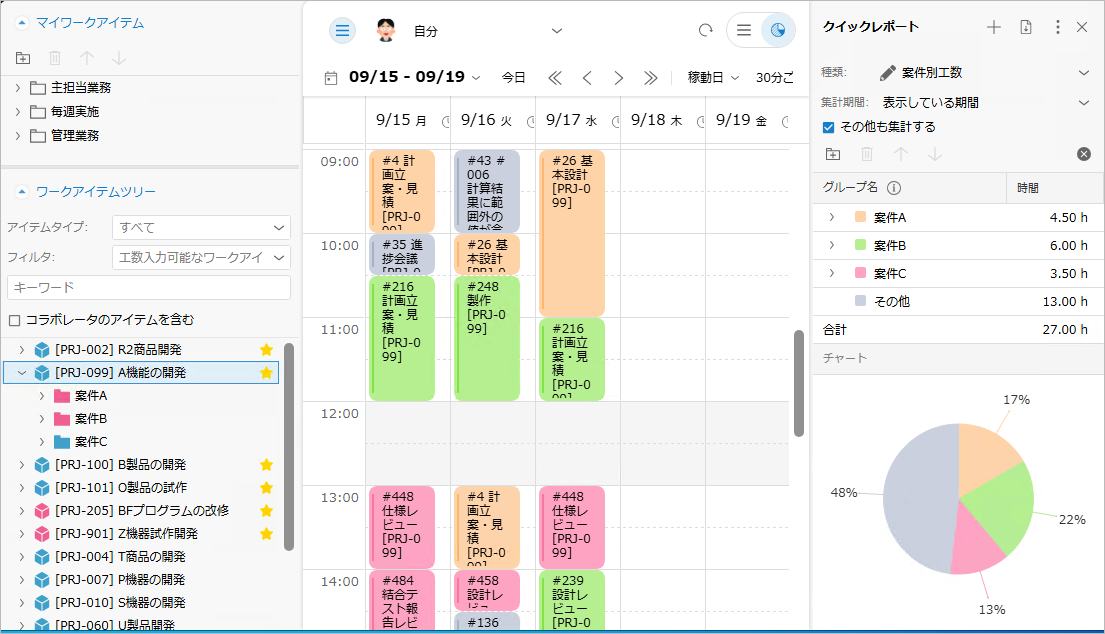Click the refresh icon in the calendar toolbar
The width and height of the screenshot is (1105, 634).
pyautogui.click(x=705, y=31)
